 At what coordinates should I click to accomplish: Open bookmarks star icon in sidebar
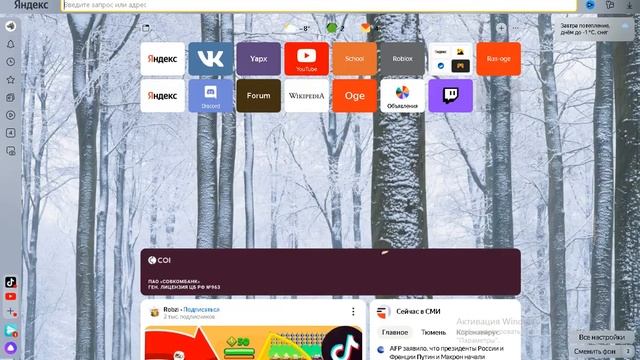point(11,80)
